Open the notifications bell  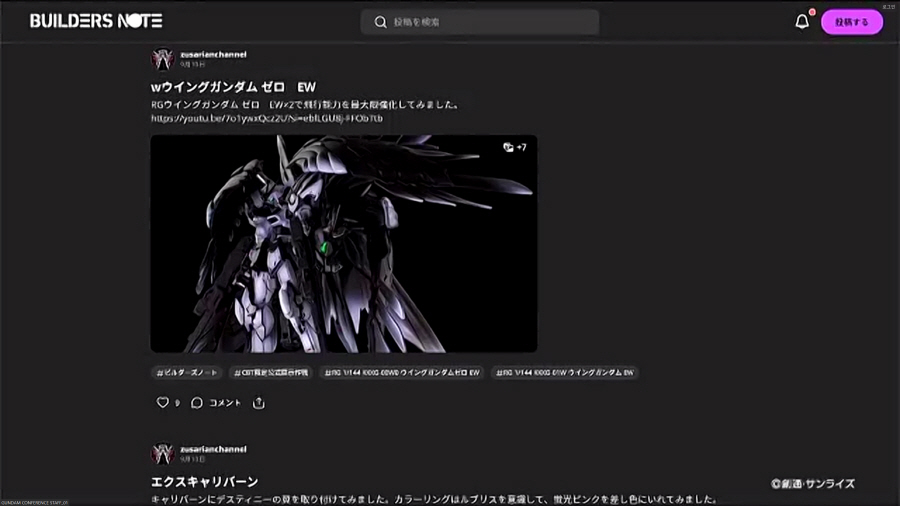(802, 22)
